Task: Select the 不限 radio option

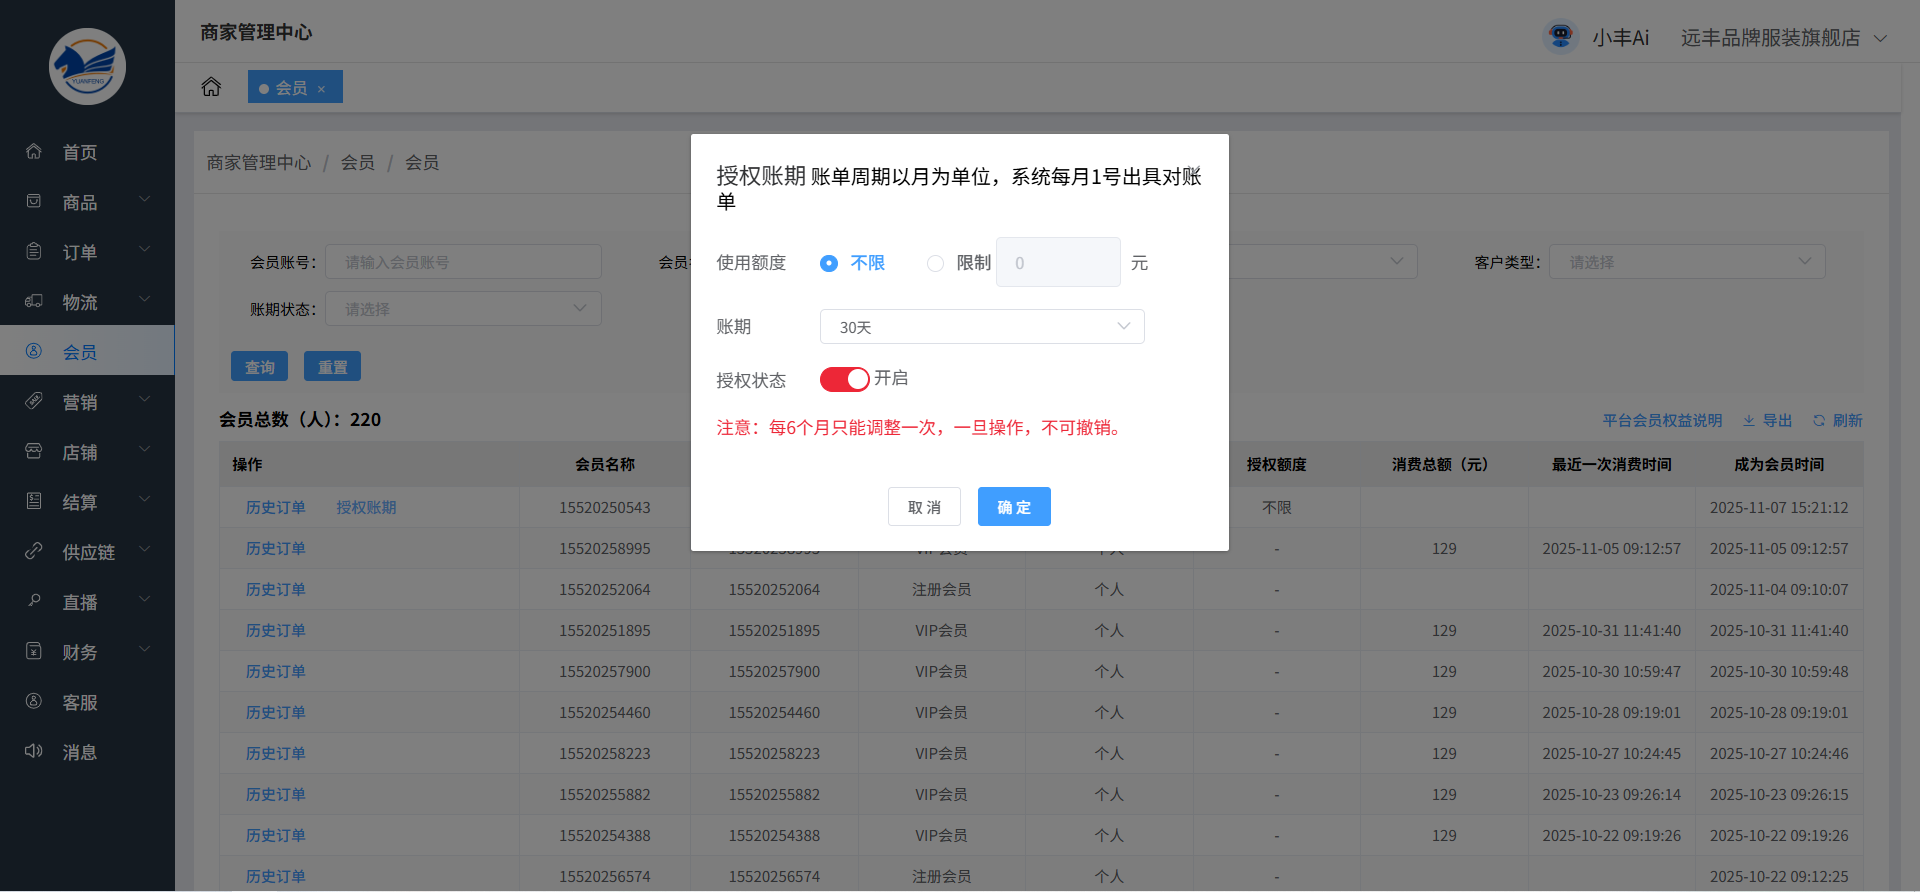Action: click(x=829, y=263)
